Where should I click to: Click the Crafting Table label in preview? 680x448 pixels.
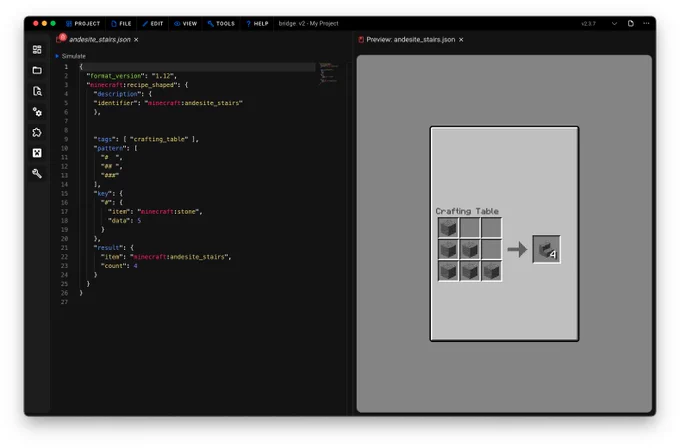[x=467, y=211]
